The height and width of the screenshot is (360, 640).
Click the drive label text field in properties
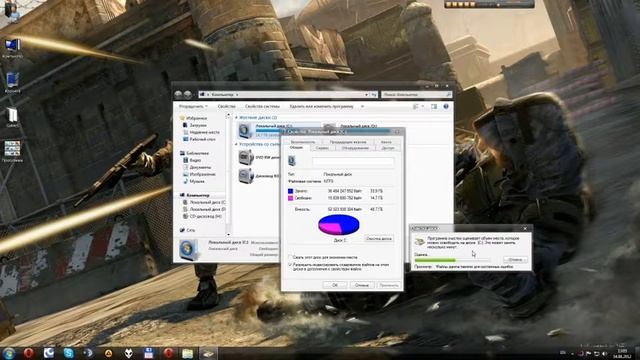(353, 162)
